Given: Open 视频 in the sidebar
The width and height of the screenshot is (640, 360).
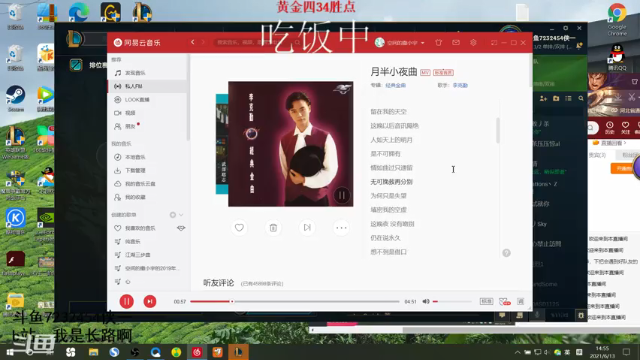Looking at the screenshot, I should pos(147,113).
